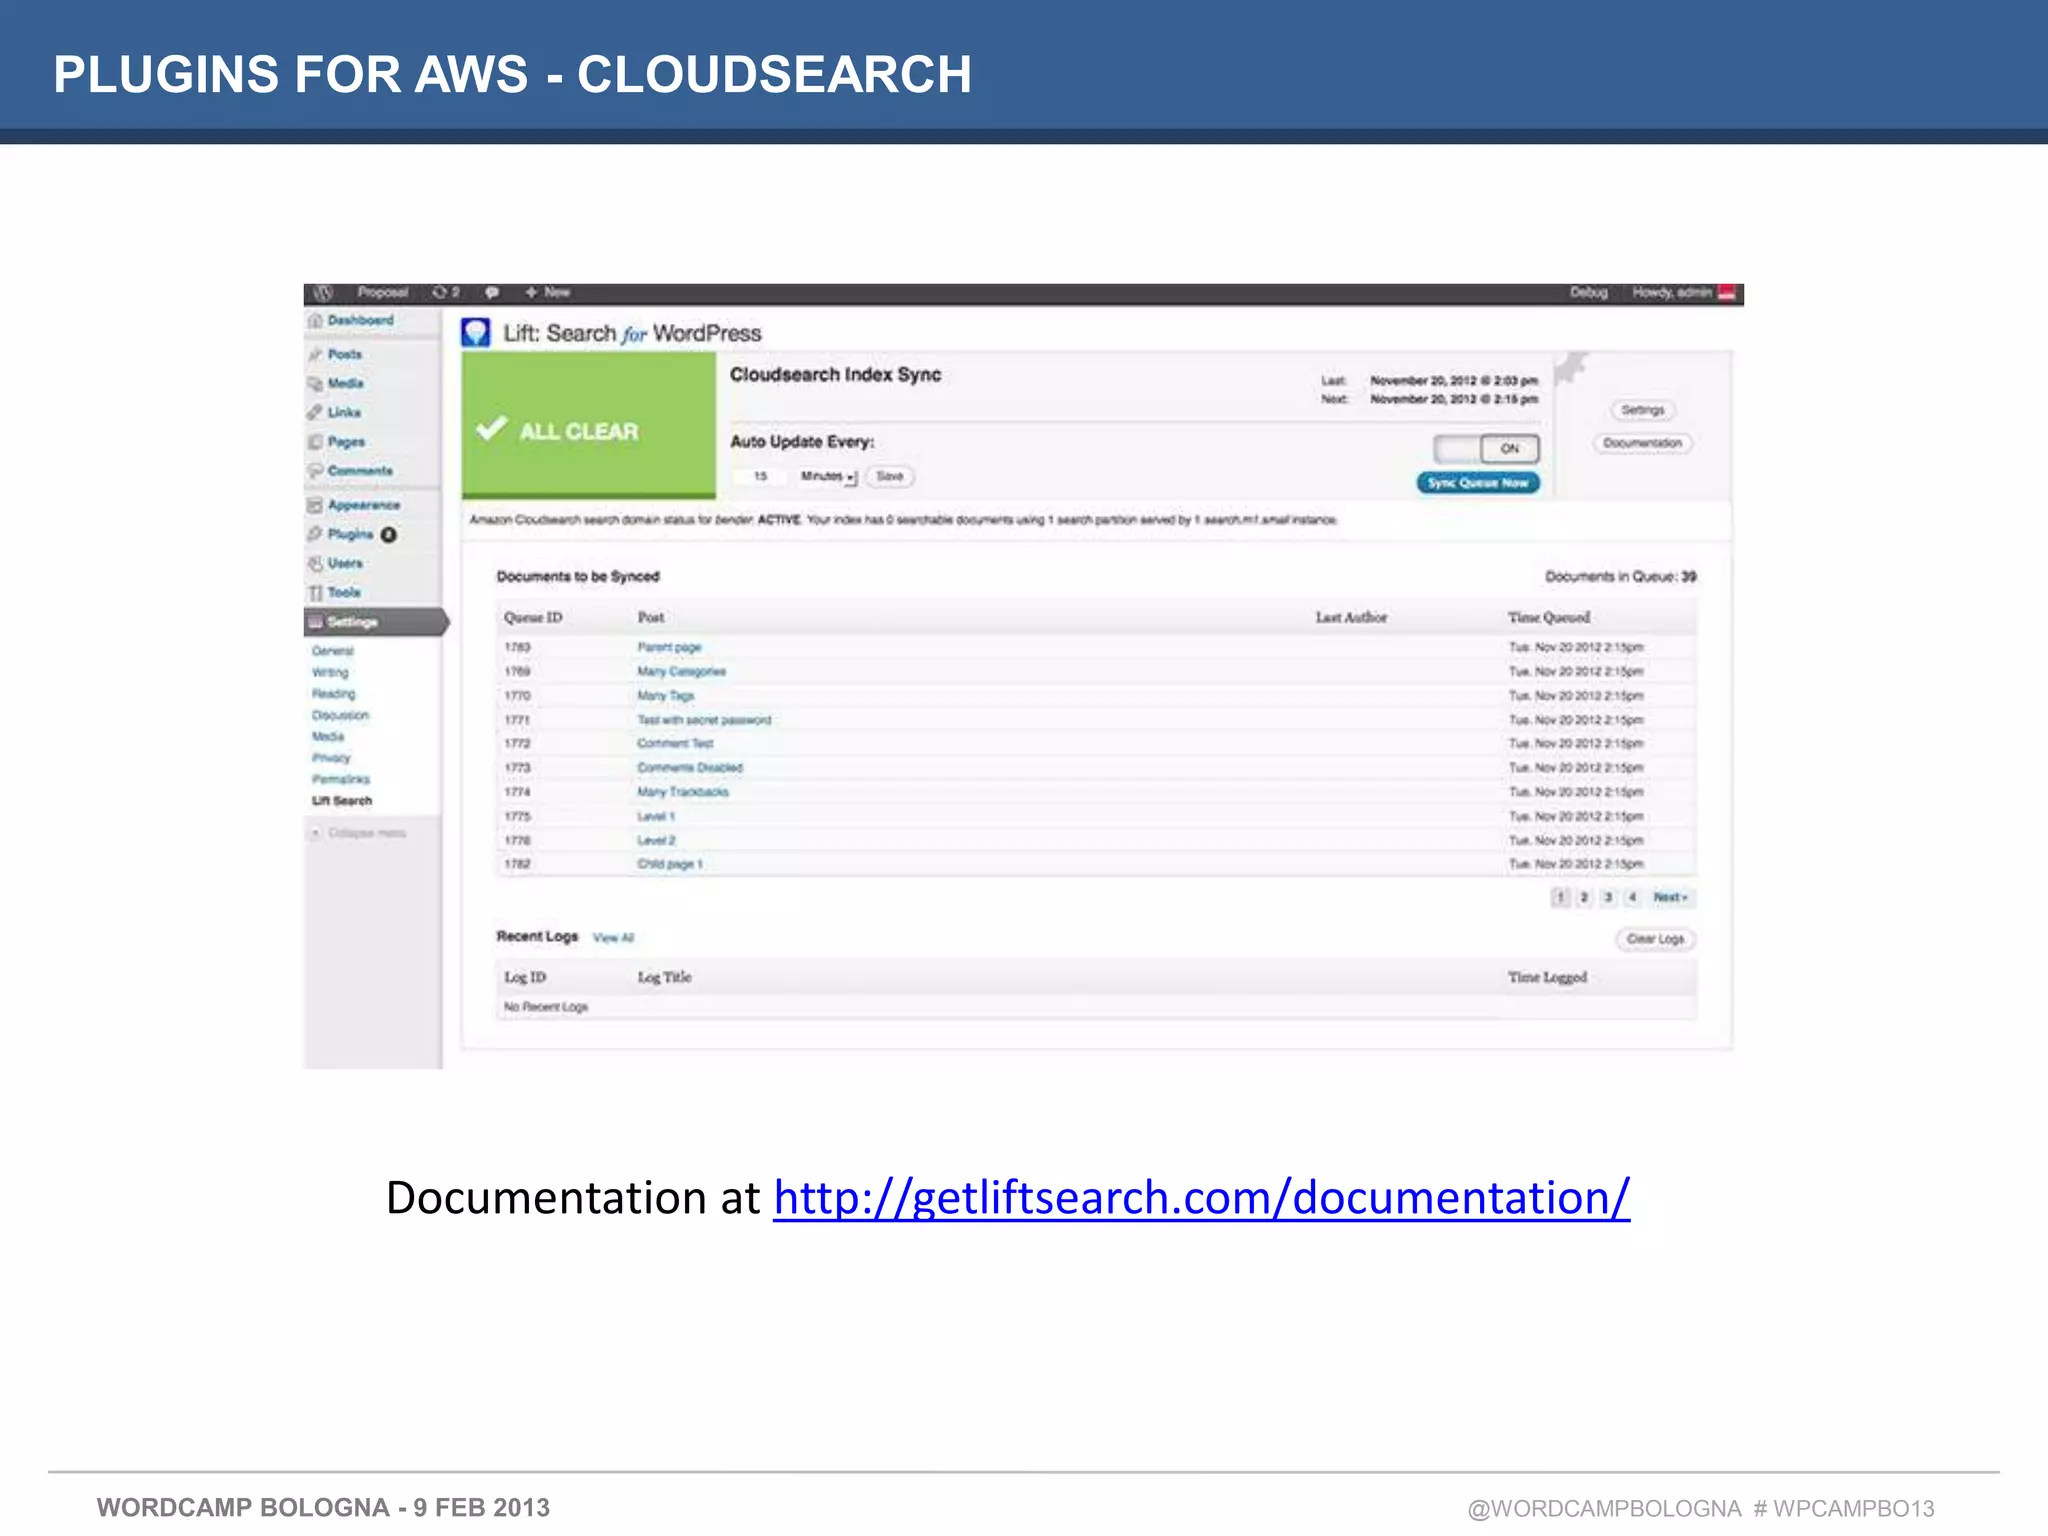Open Permalinks settings submenu item
The height and width of the screenshot is (1536, 2048).
point(341,780)
